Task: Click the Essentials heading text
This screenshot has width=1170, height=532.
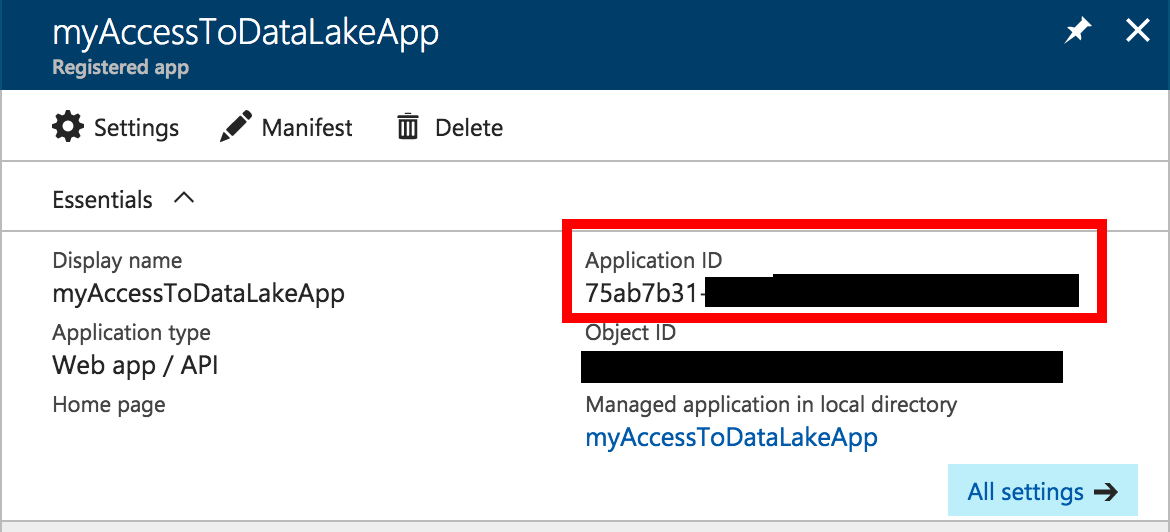Action: point(102,199)
